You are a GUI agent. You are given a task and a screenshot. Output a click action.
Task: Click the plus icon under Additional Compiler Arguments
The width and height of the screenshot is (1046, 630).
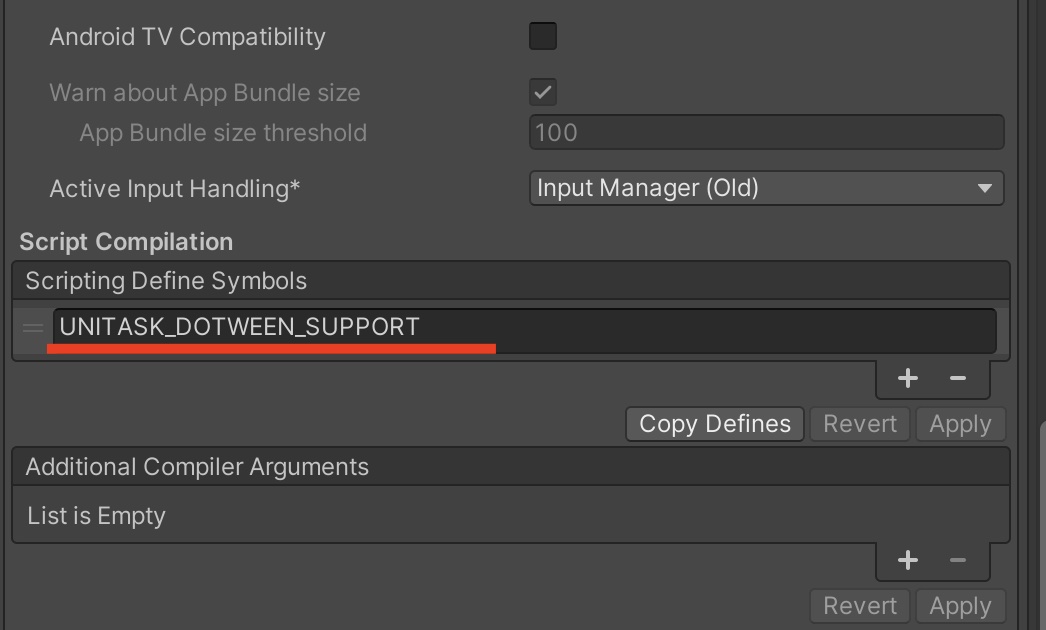pos(907,560)
